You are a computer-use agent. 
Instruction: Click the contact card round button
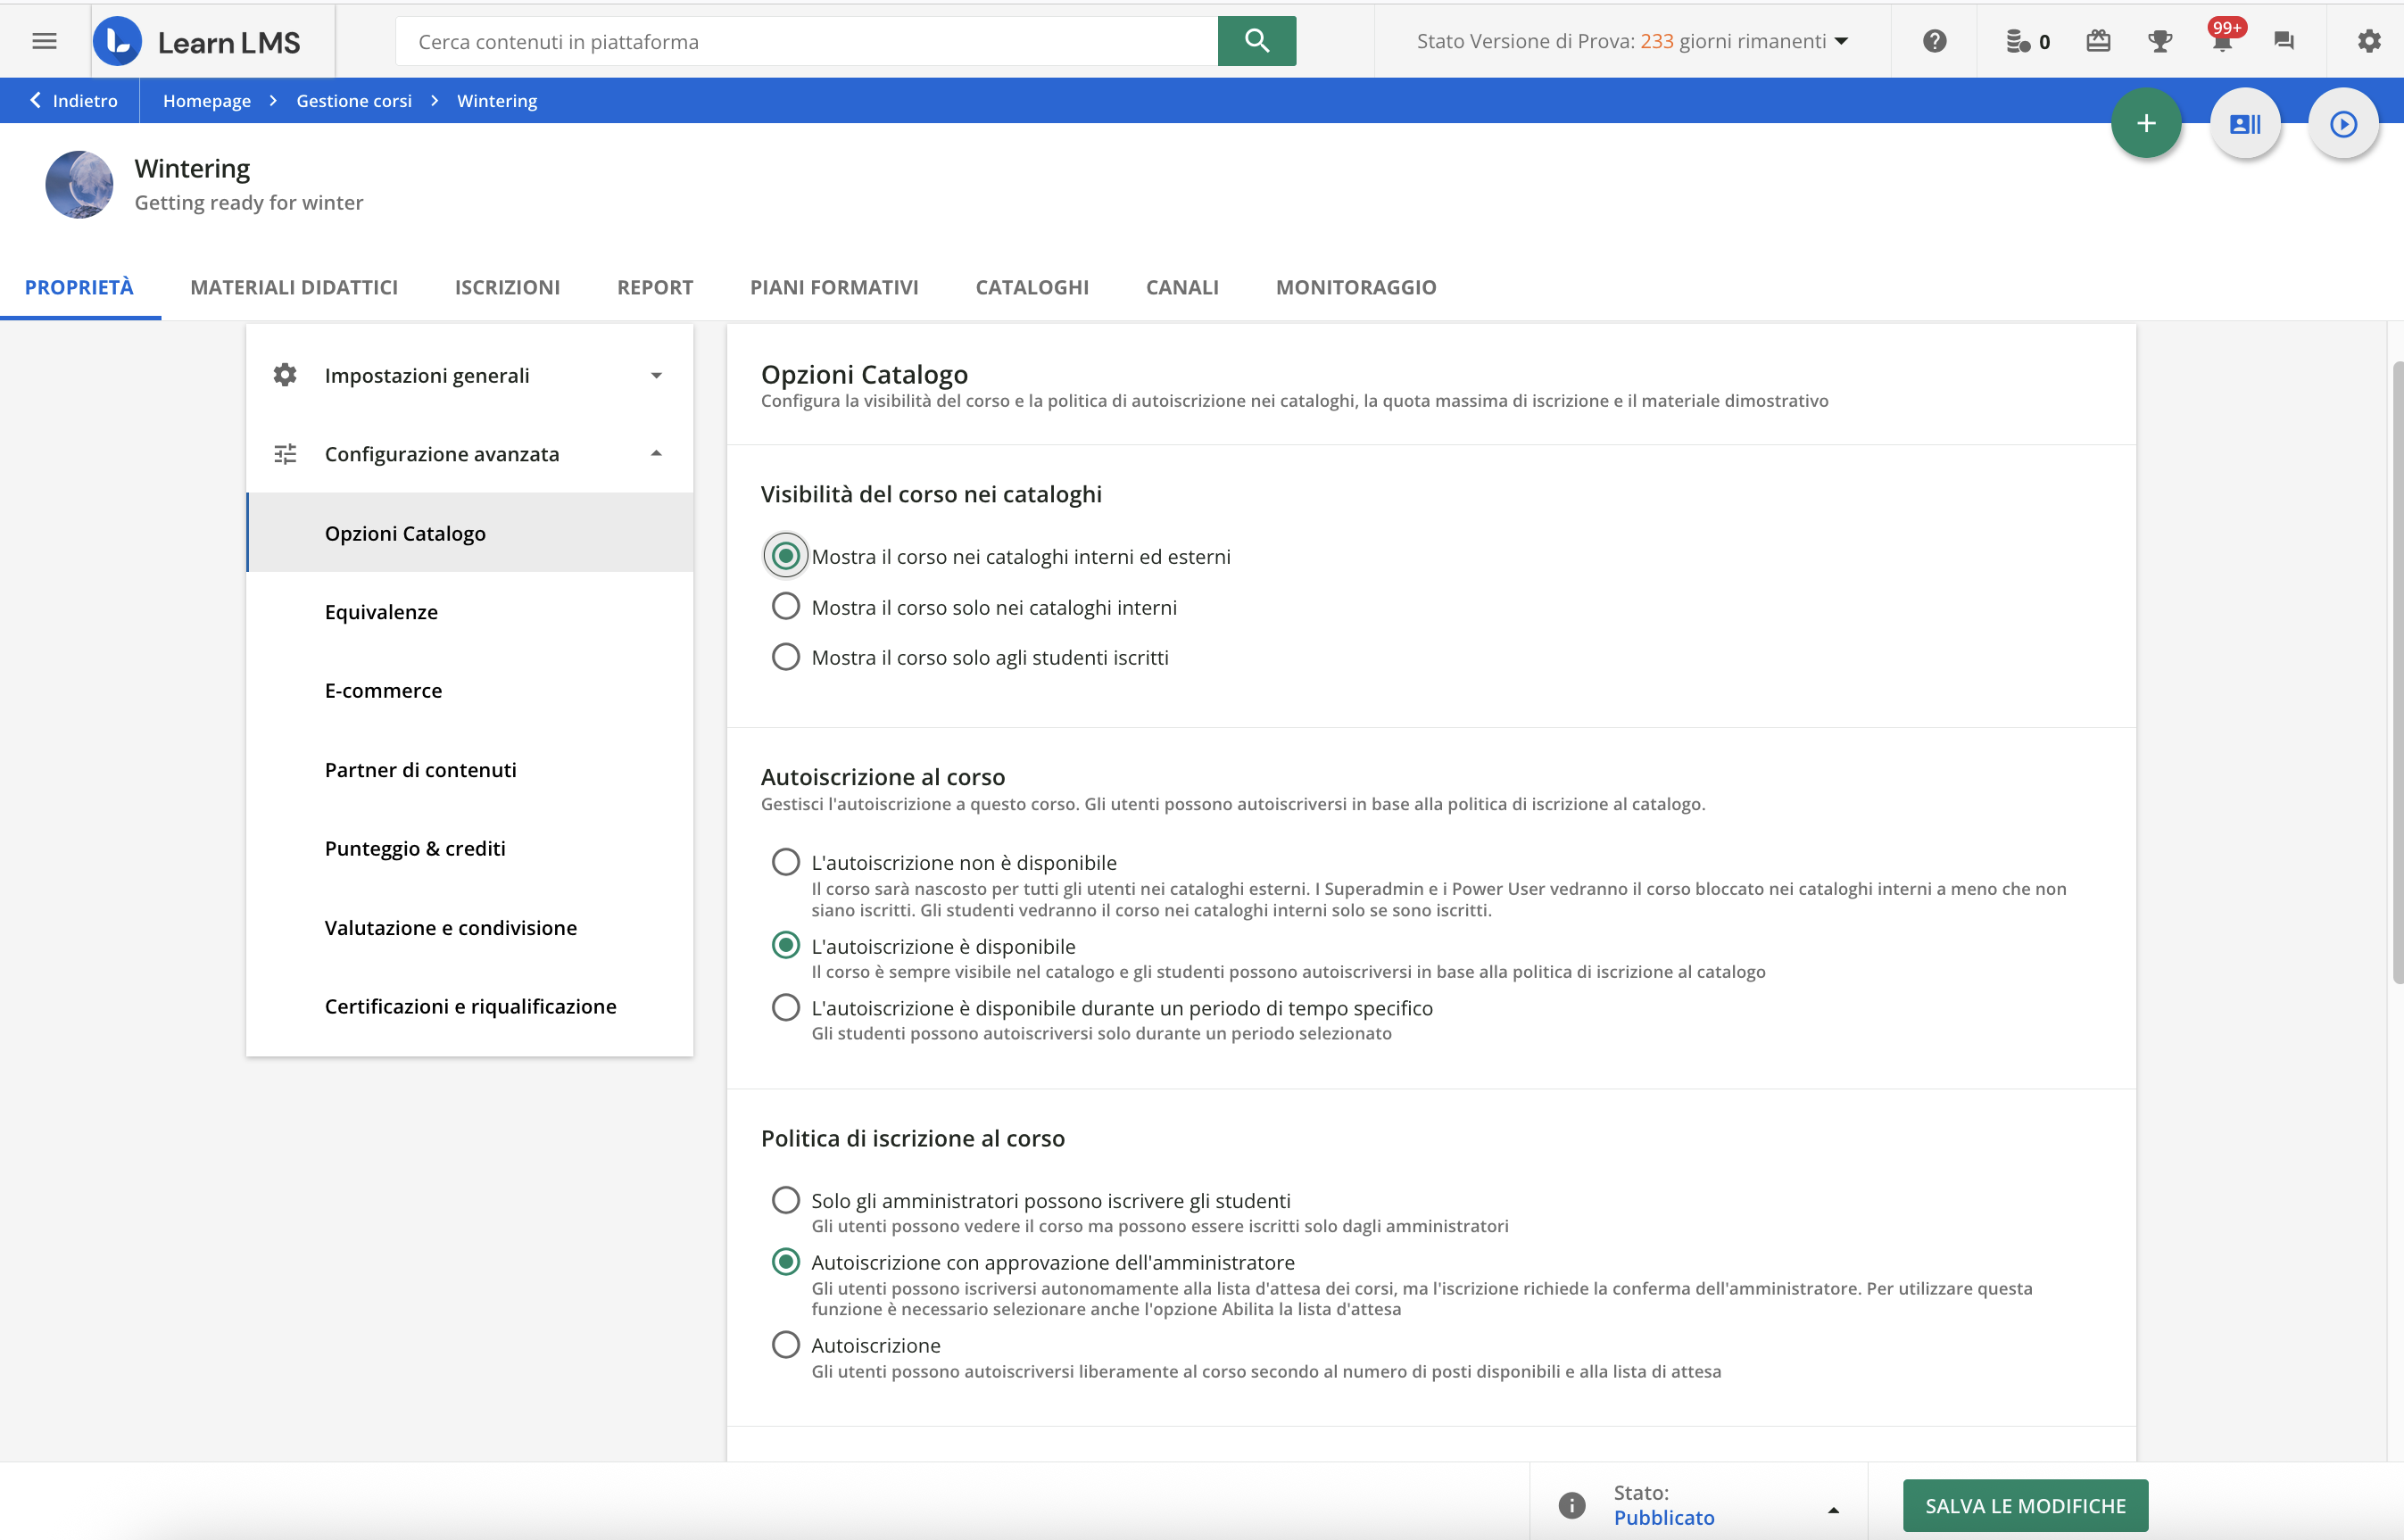[2245, 123]
